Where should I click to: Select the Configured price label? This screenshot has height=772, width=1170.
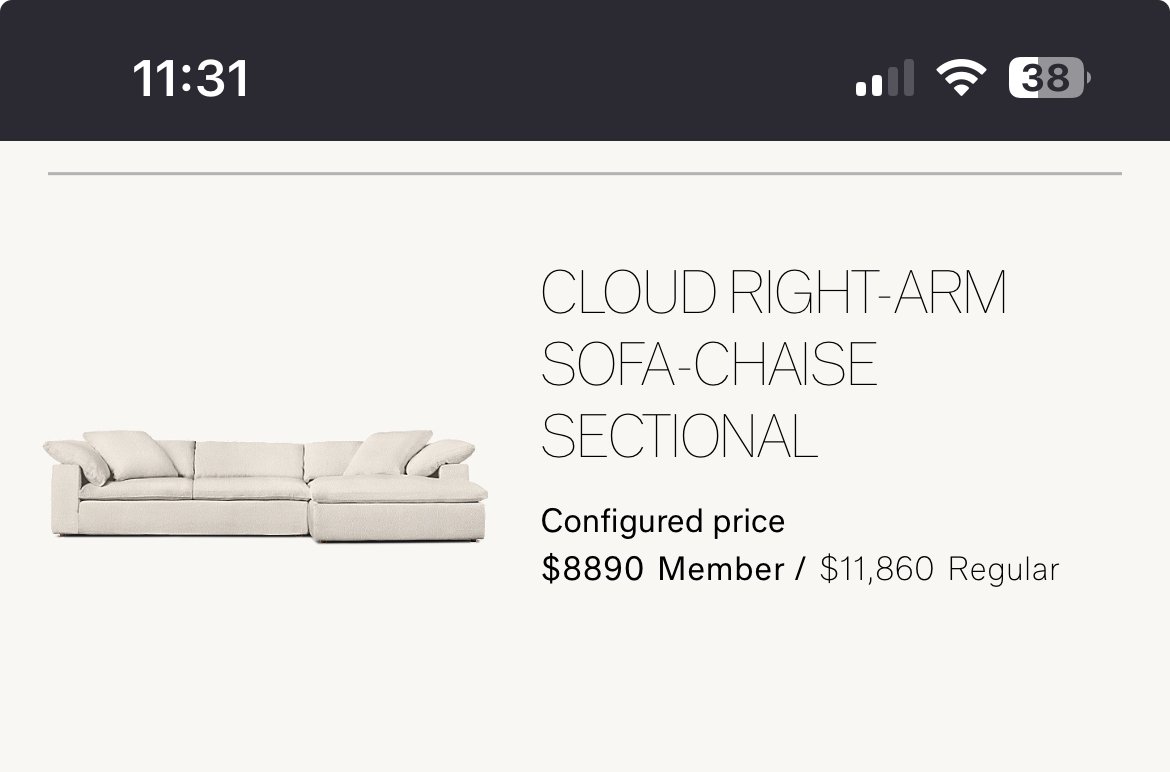(663, 521)
